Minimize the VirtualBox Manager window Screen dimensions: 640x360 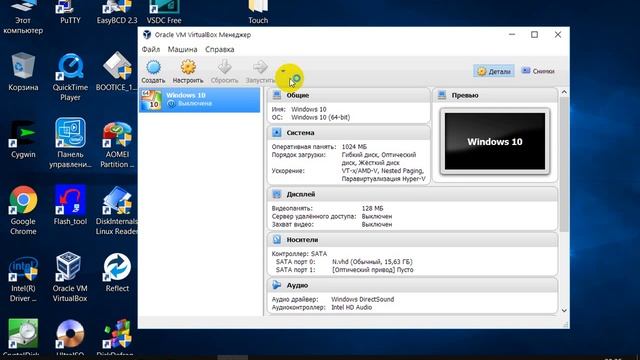pyautogui.click(x=512, y=35)
